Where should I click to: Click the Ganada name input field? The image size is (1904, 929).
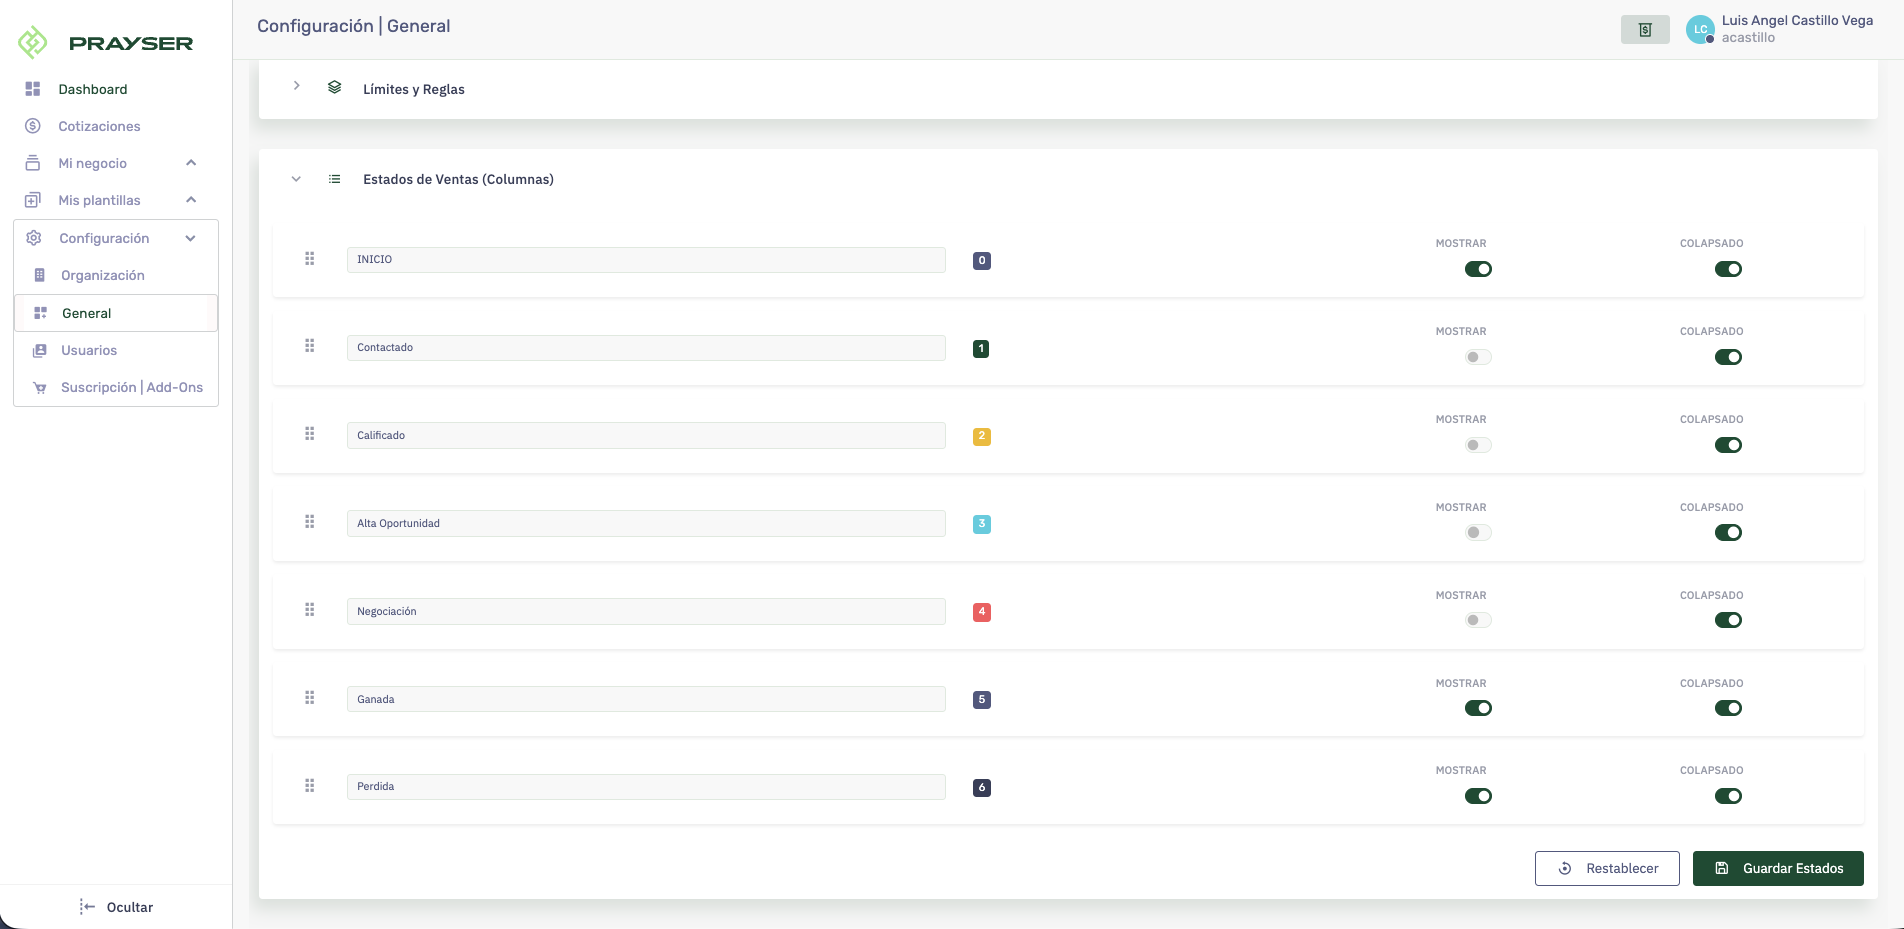(646, 699)
